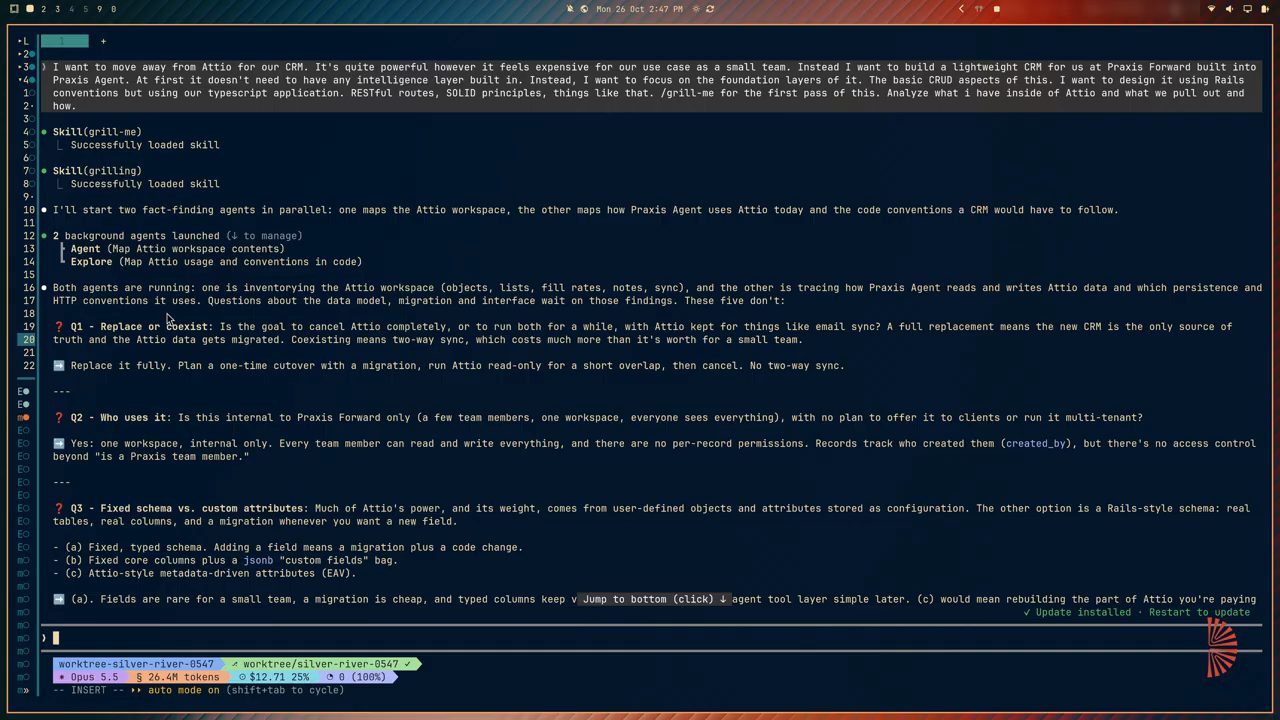This screenshot has width=1280, height=720.
Task: Click the 26.4M tokens segment
Action: 177,677
